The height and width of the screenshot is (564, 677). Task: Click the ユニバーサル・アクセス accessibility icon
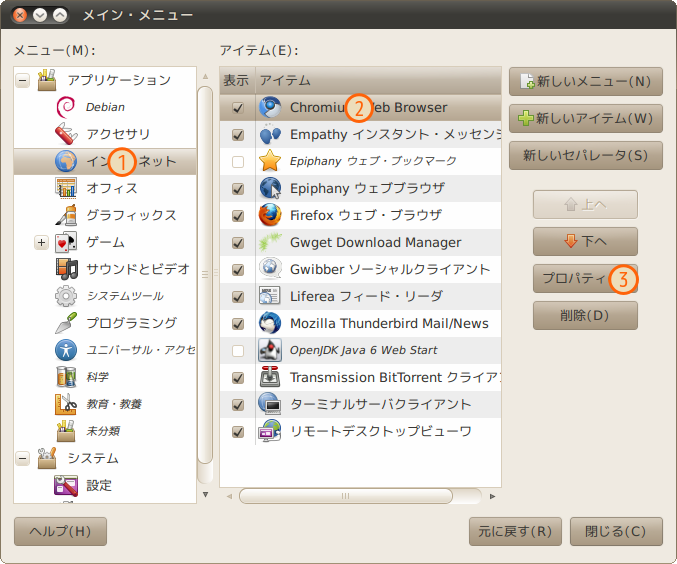point(66,350)
